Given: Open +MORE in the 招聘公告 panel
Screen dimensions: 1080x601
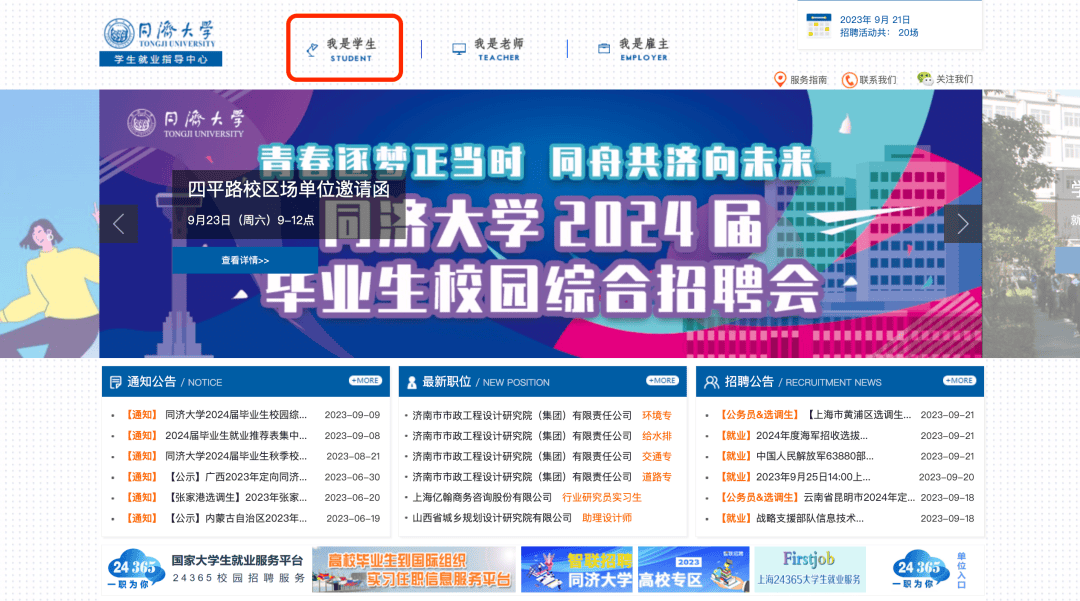Looking at the screenshot, I should tap(958, 380).
